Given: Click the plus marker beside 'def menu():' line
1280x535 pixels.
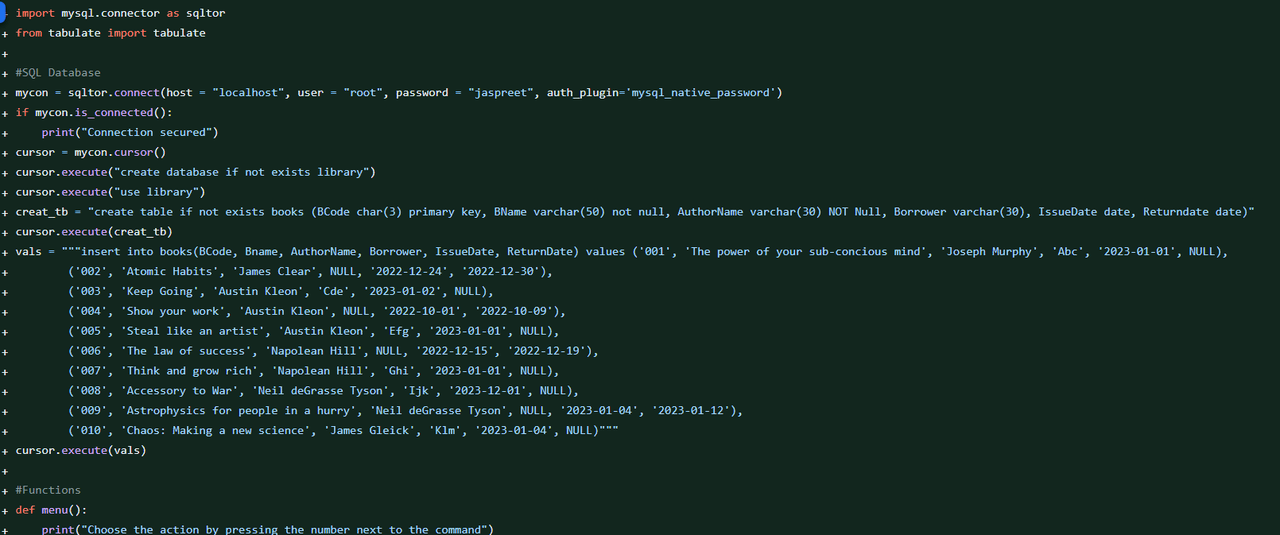Looking at the screenshot, I should point(5,510).
